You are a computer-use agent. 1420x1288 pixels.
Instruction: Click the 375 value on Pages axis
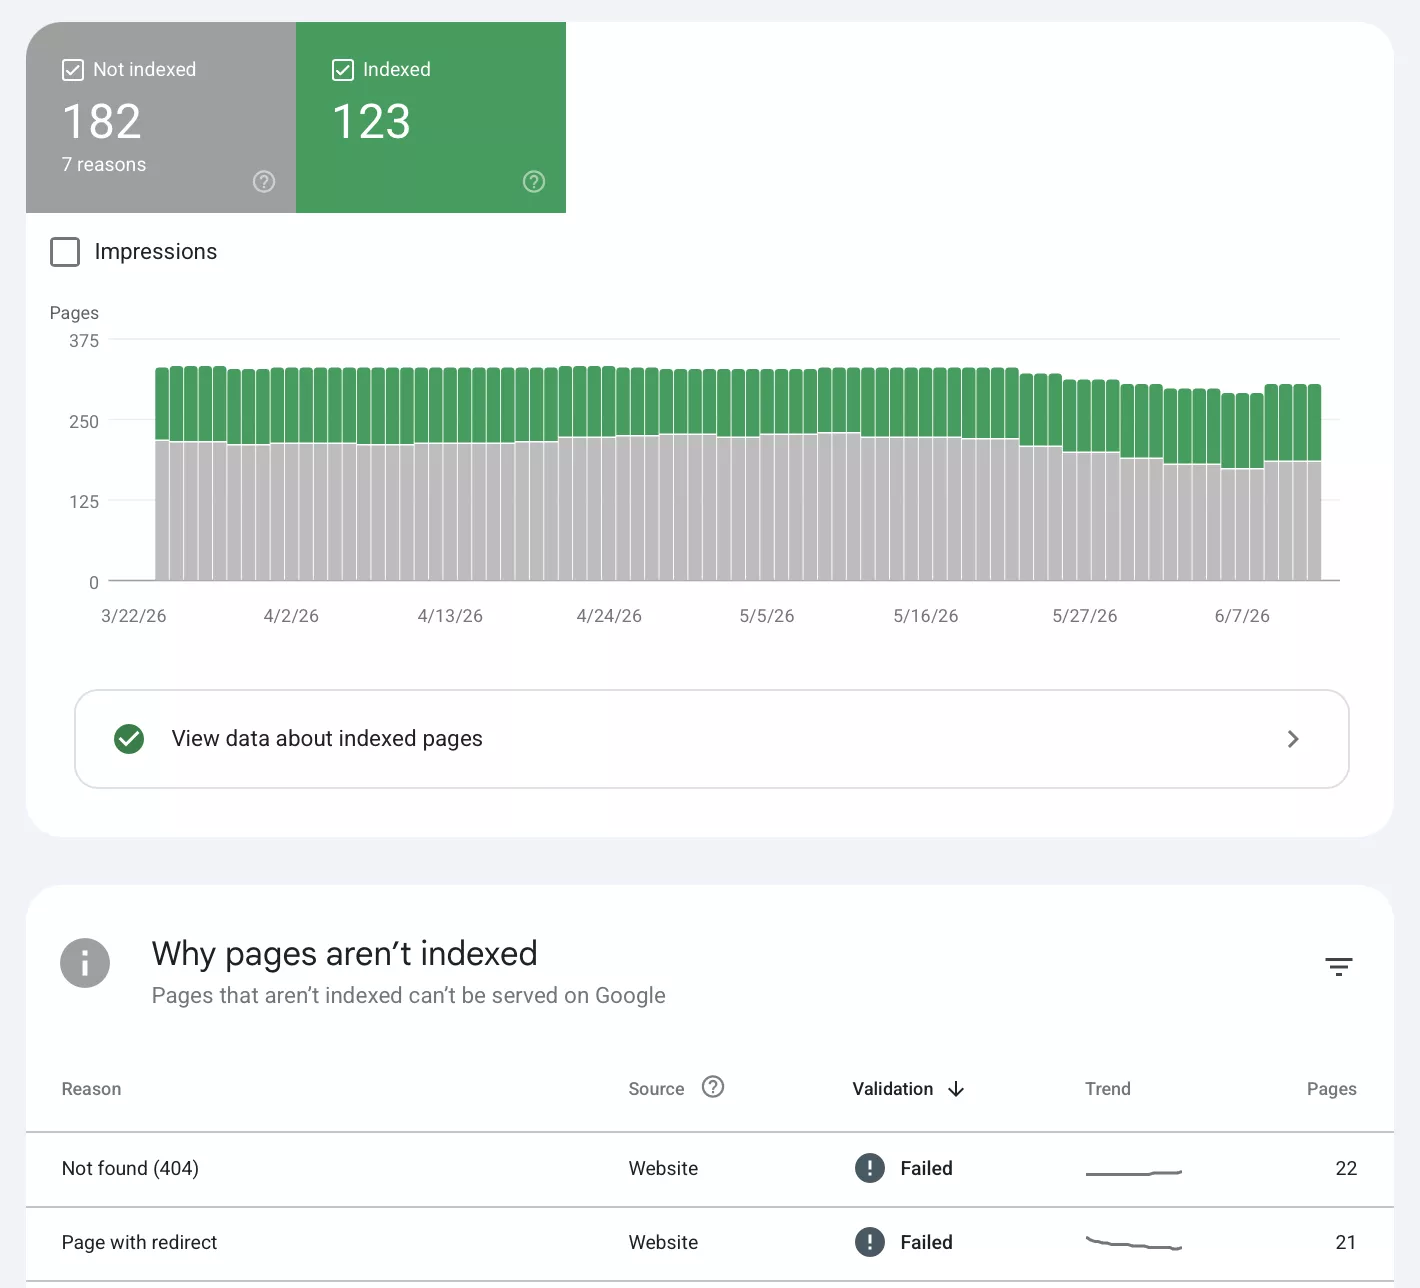point(84,341)
